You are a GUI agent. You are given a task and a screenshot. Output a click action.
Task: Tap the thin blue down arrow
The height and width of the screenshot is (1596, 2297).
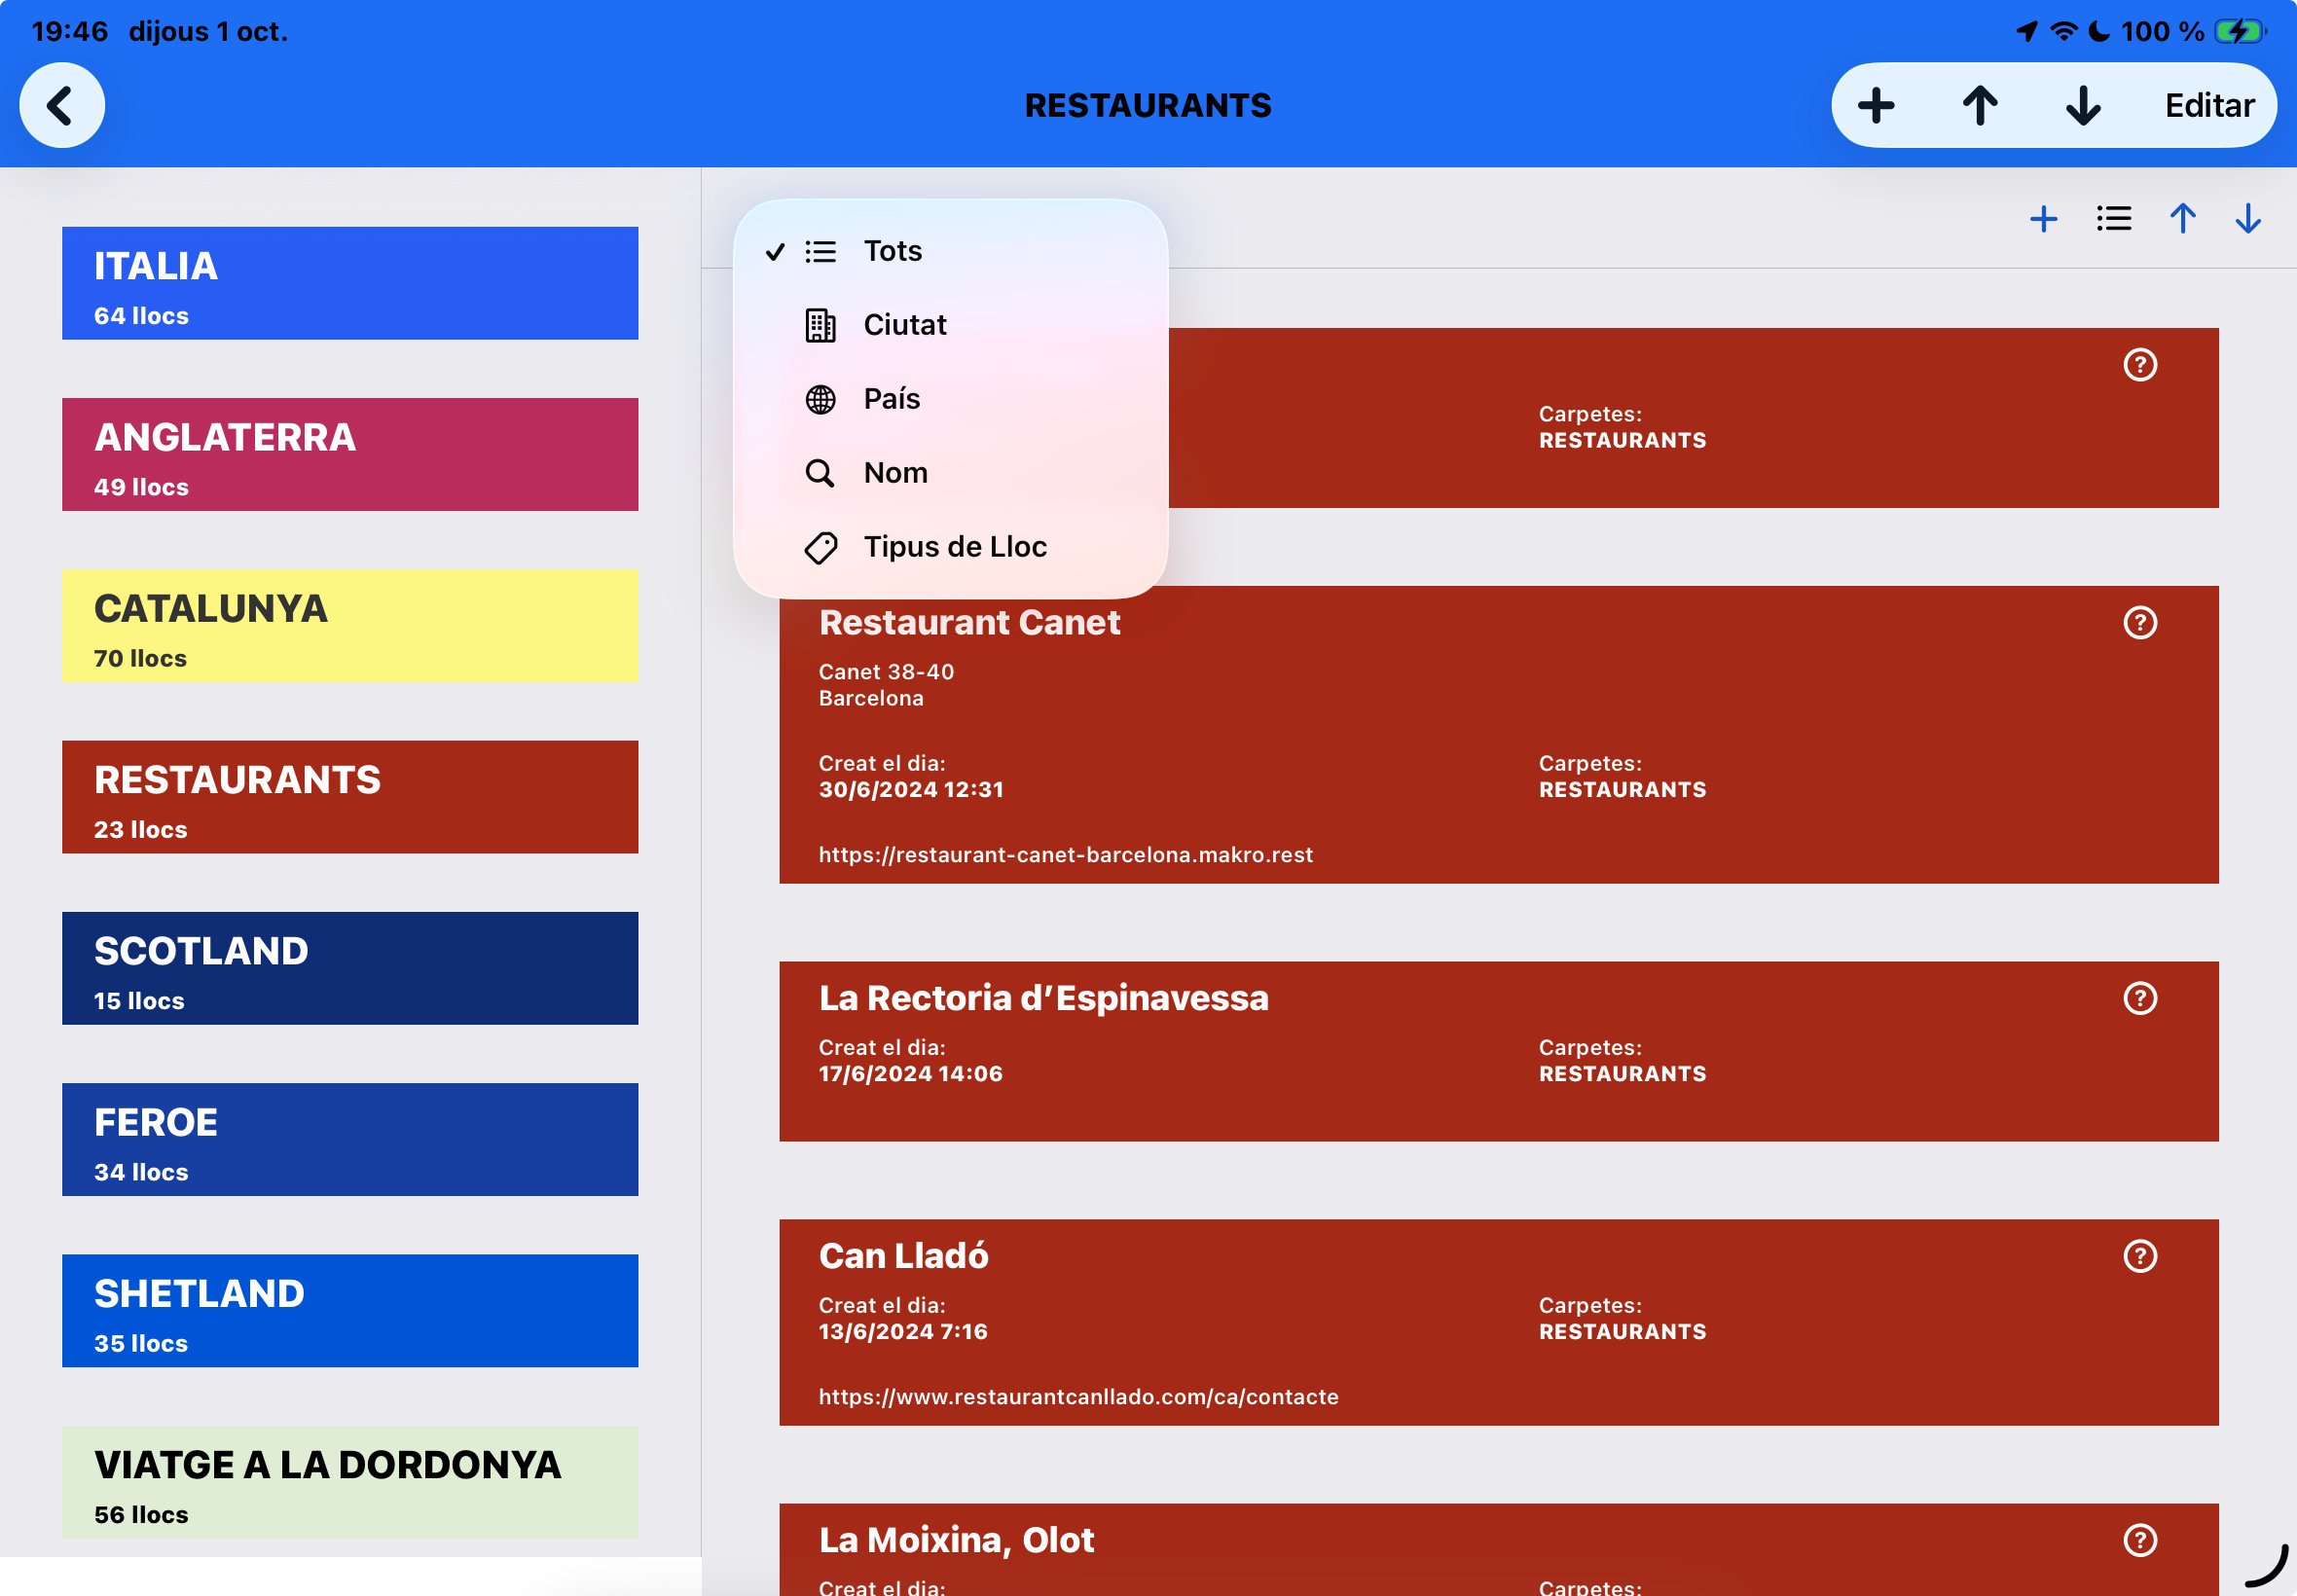2248,218
